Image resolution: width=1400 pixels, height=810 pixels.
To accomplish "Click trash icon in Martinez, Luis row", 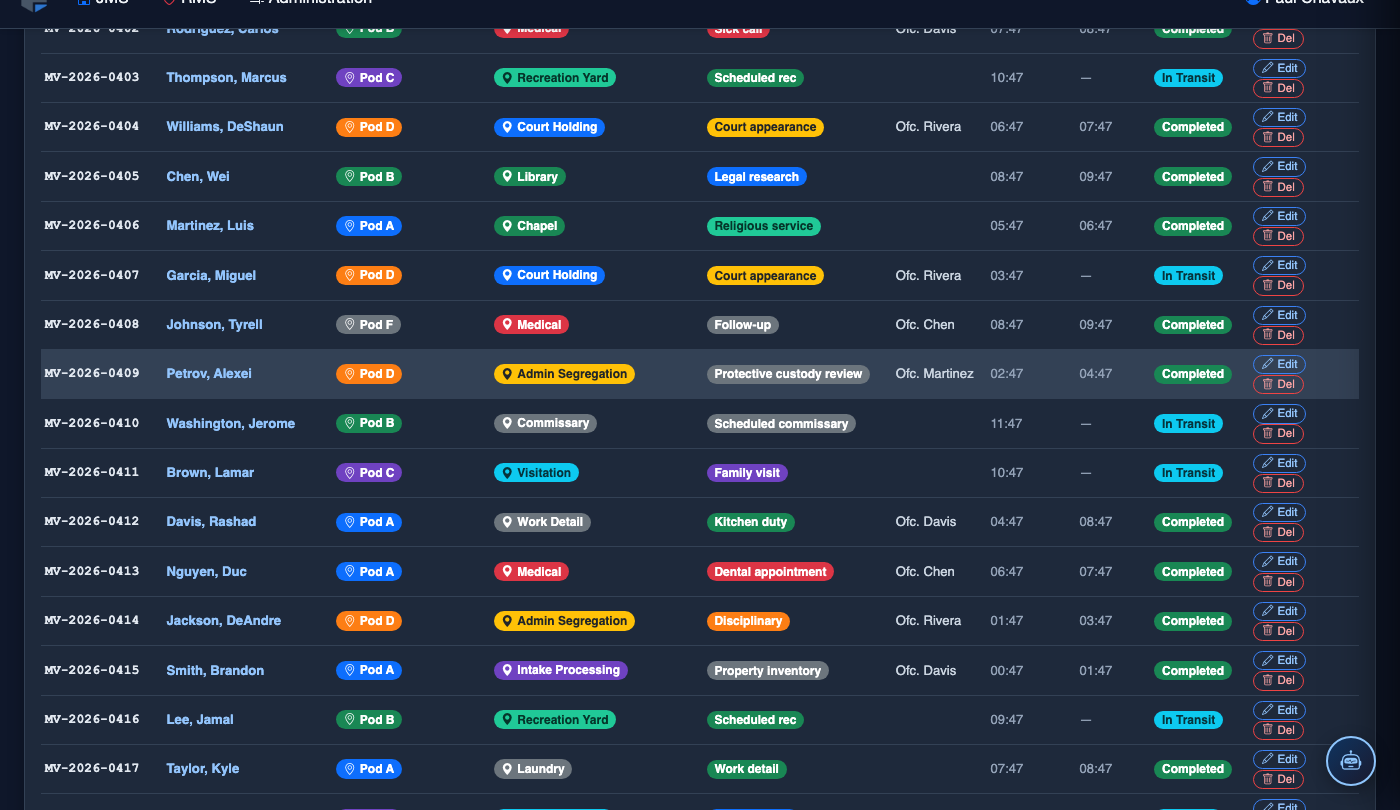I will tap(1268, 236).
